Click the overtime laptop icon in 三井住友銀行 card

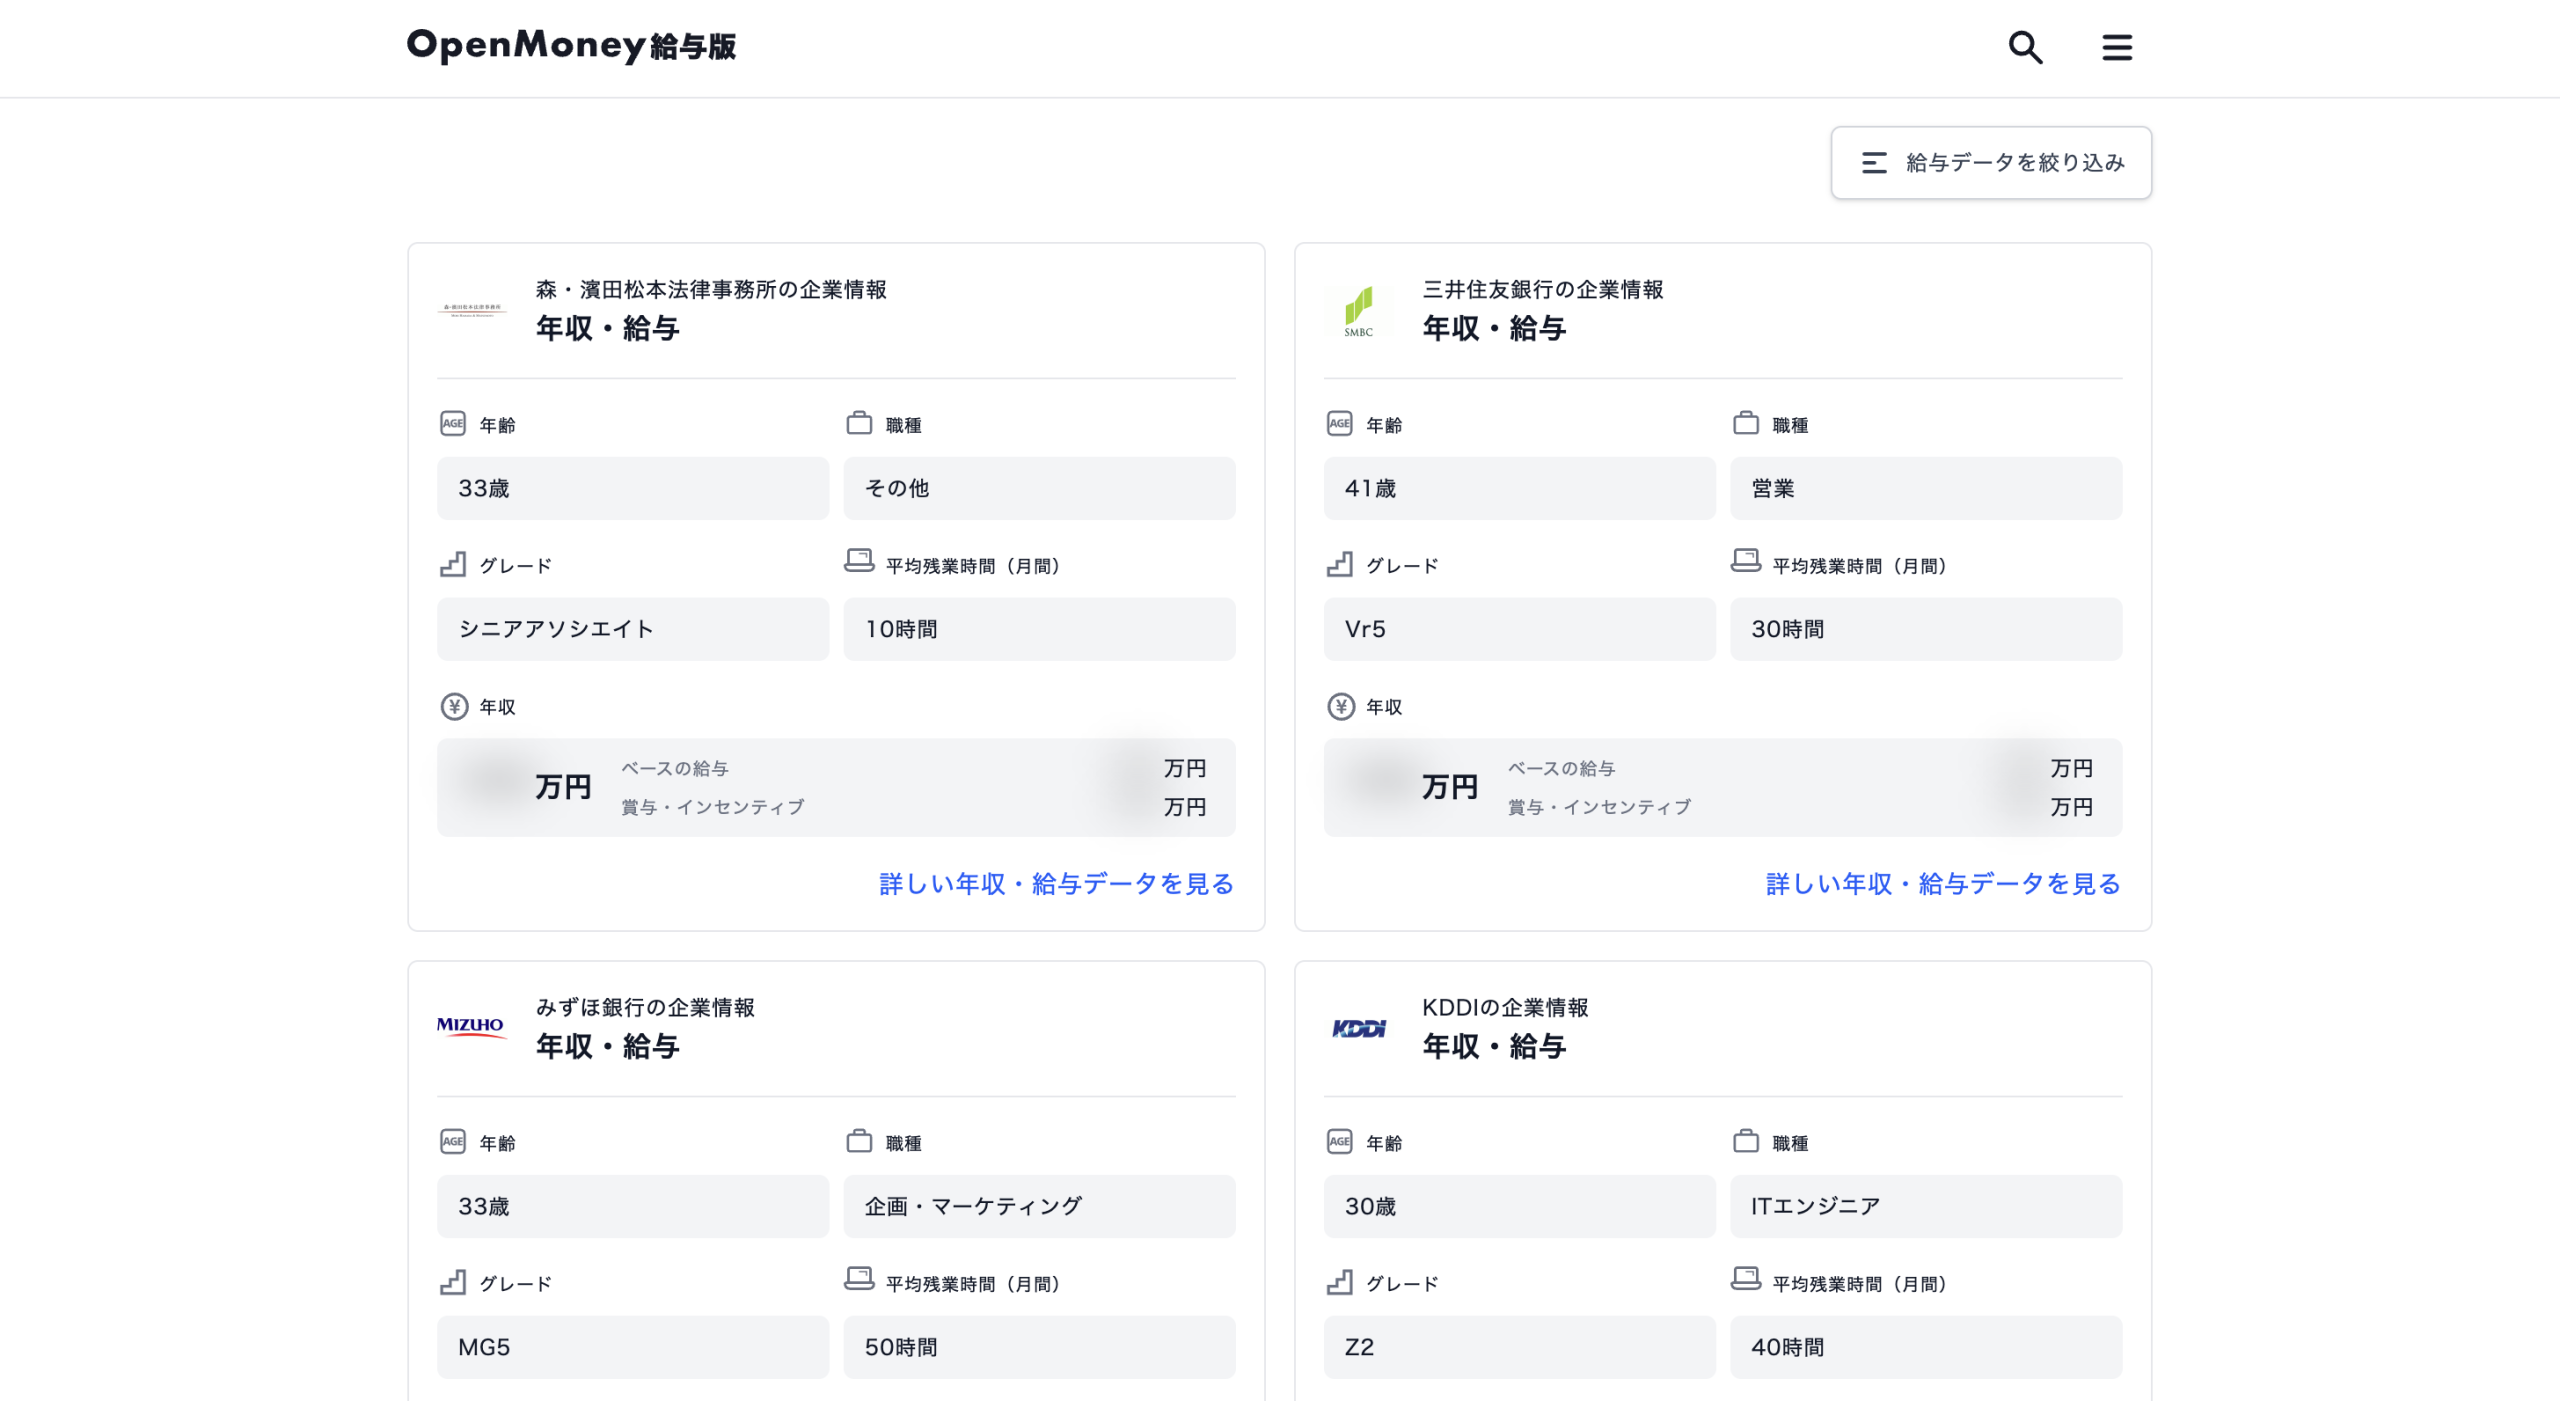click(1746, 561)
